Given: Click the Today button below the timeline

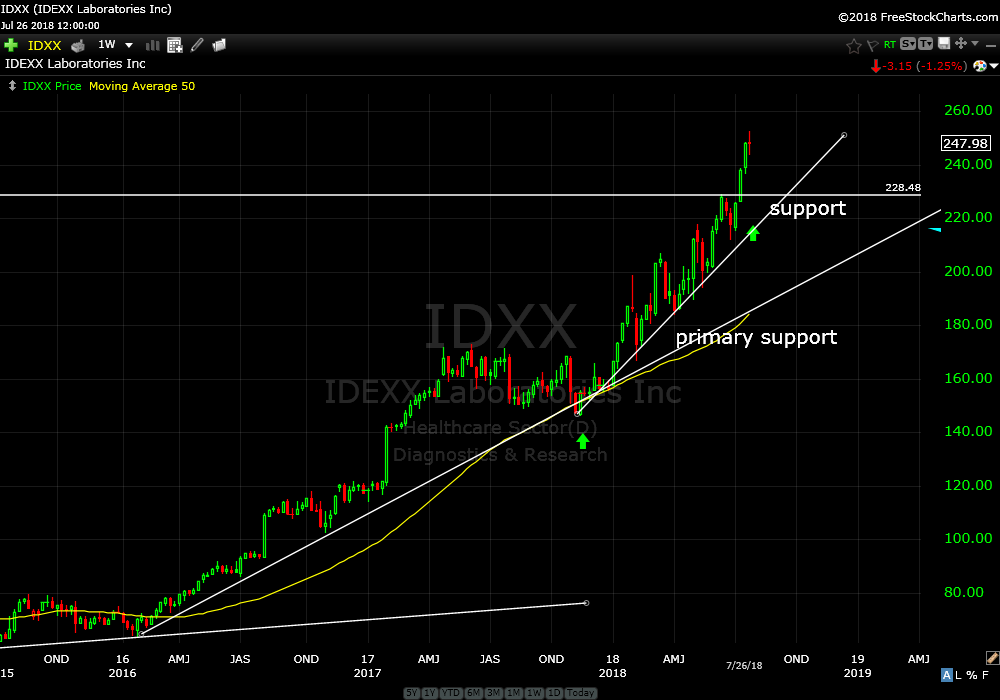Looking at the screenshot, I should (x=580, y=693).
